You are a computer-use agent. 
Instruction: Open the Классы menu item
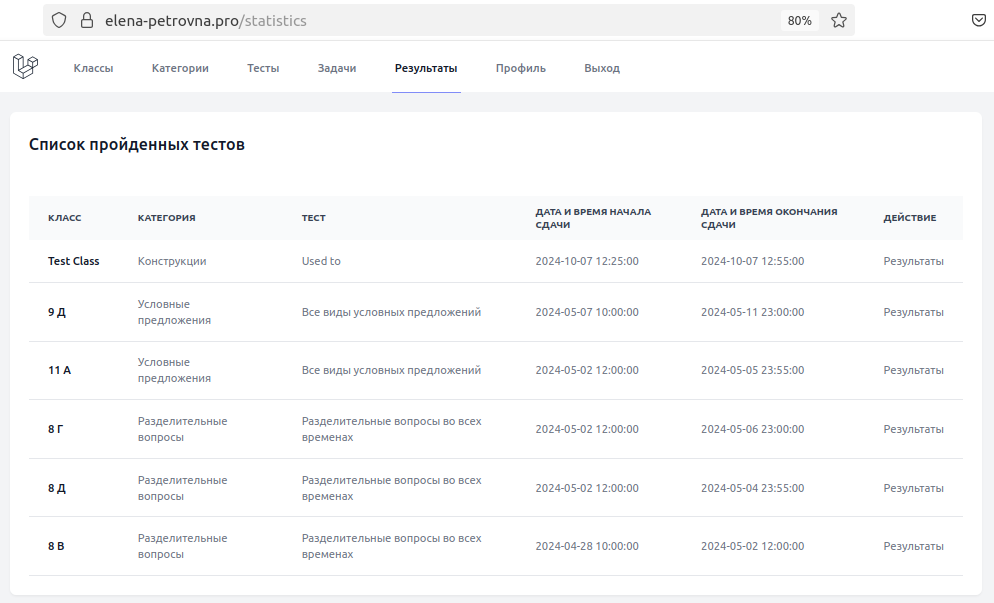(93, 68)
